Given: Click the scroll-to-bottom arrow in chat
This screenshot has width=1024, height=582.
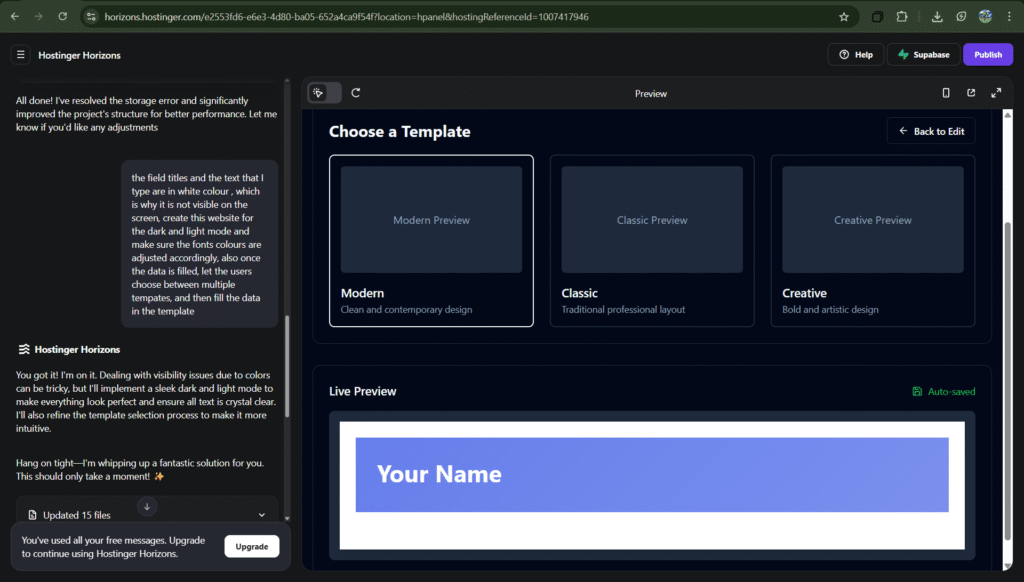Looking at the screenshot, I should (x=147, y=507).
